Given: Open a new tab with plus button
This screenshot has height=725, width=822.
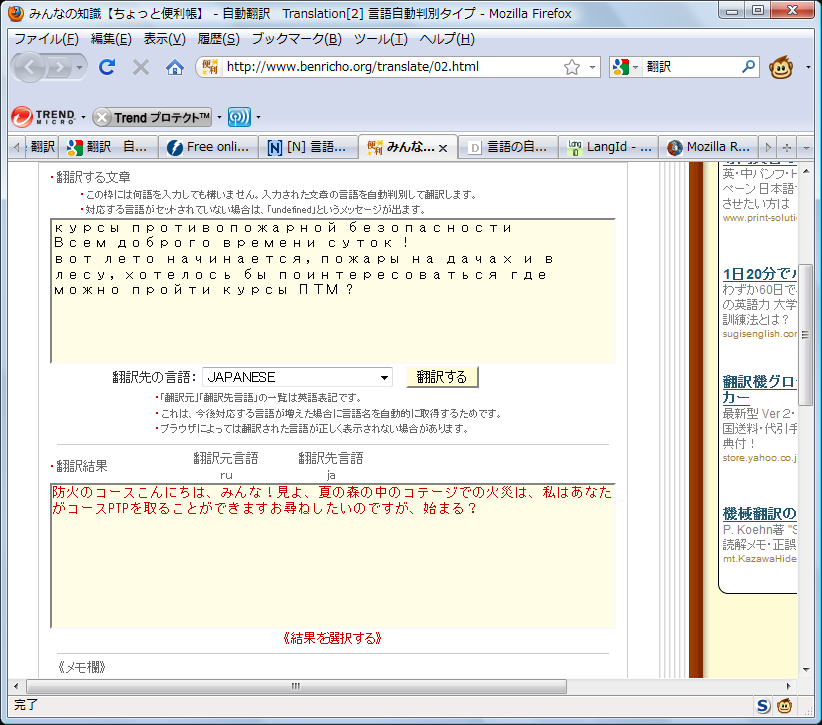Looking at the screenshot, I should click(x=786, y=147).
